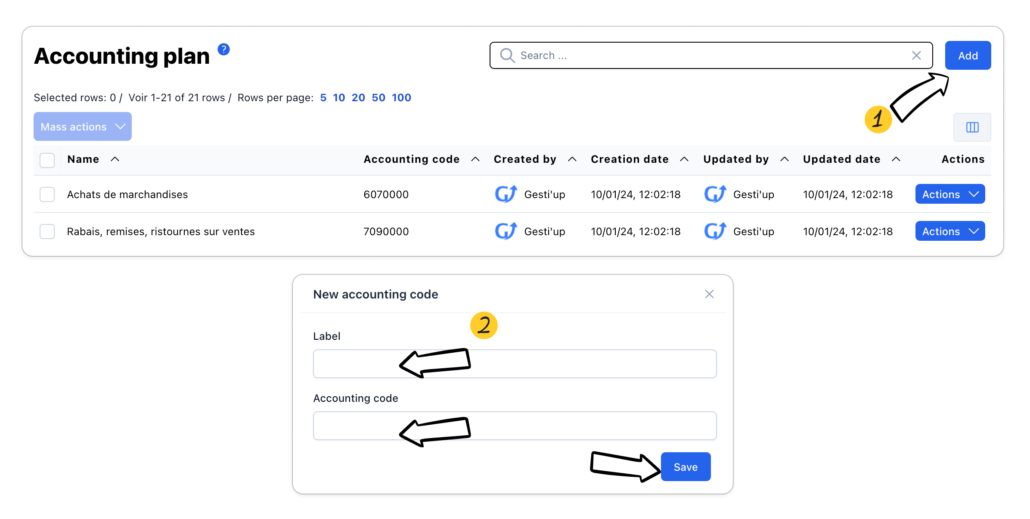Open the column layout settings icon

(971, 127)
